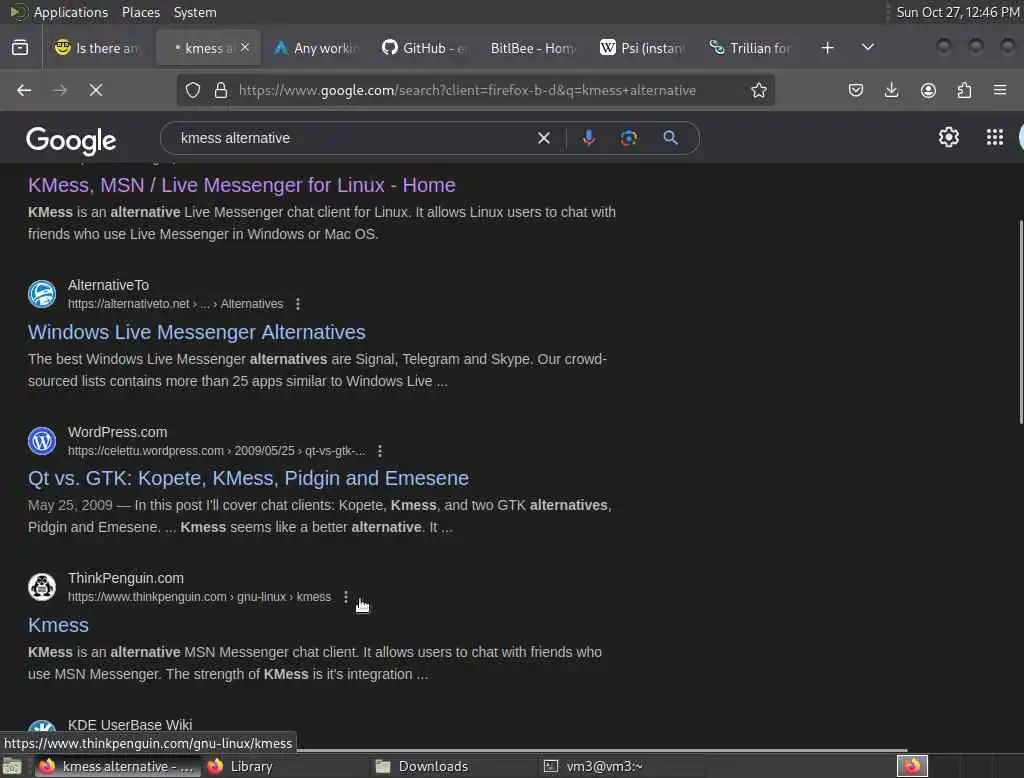Switch to the GitHub tab

[426, 48]
